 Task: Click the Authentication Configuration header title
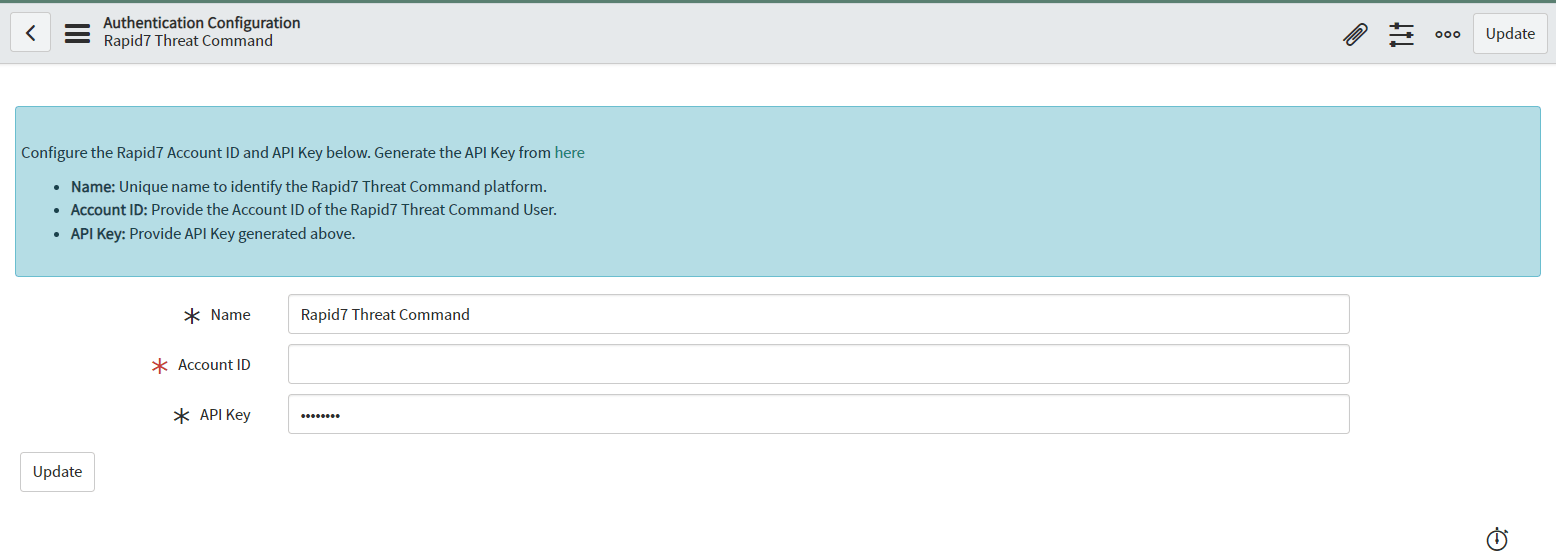tap(201, 23)
